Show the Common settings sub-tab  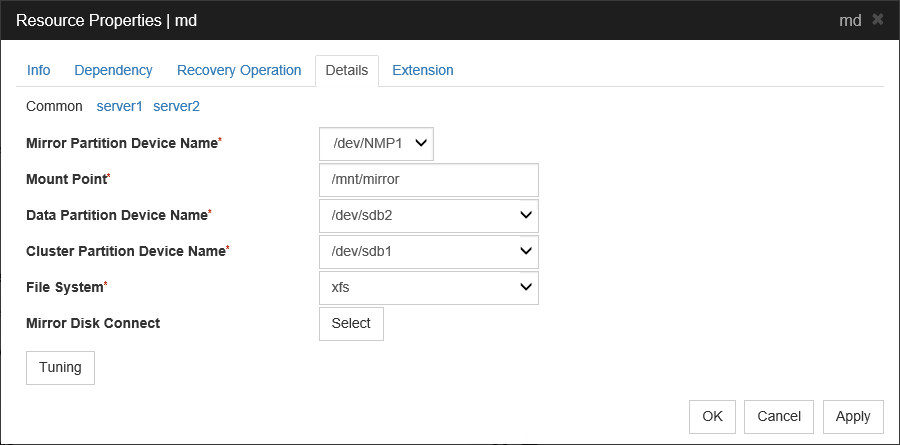point(54,105)
